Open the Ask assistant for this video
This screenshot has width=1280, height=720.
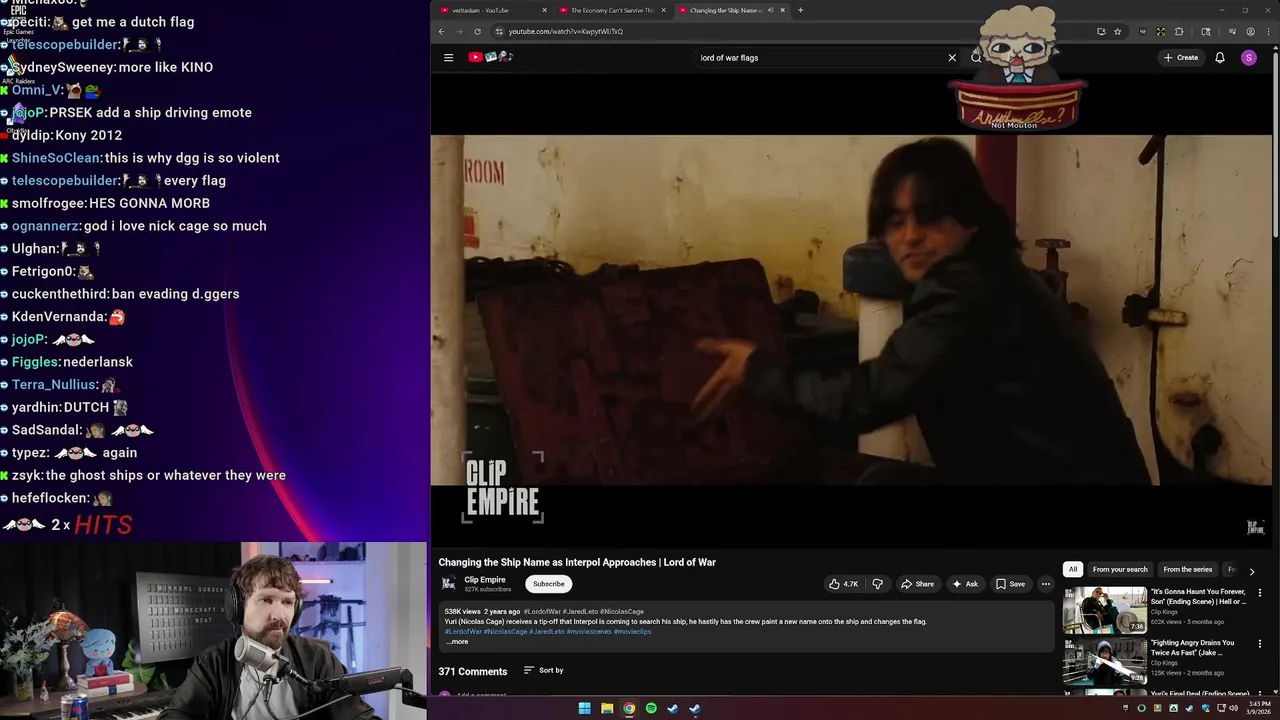point(965,584)
